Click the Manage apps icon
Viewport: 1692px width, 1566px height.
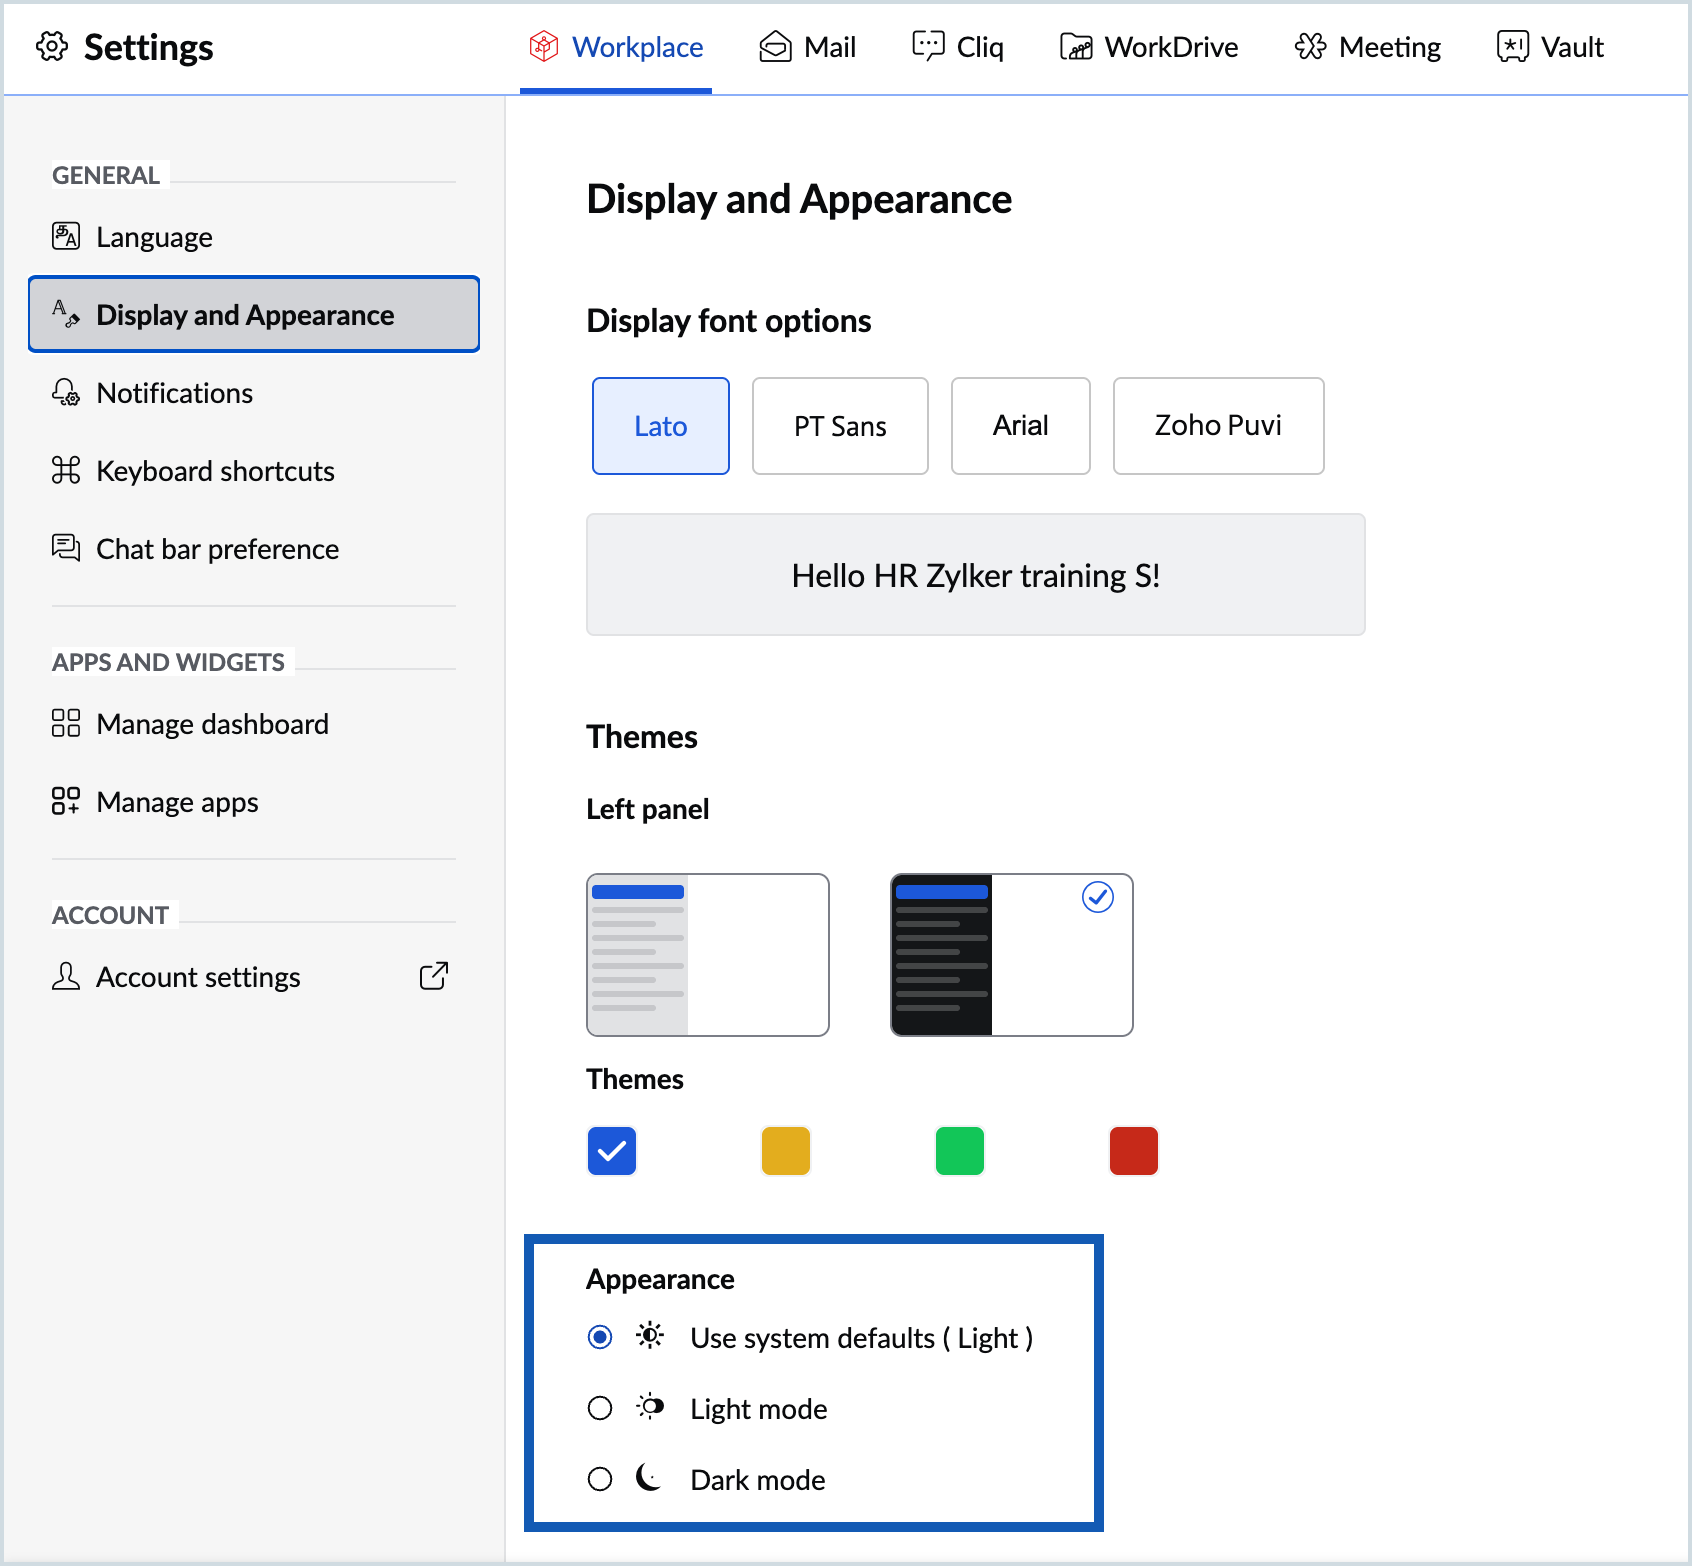66,801
